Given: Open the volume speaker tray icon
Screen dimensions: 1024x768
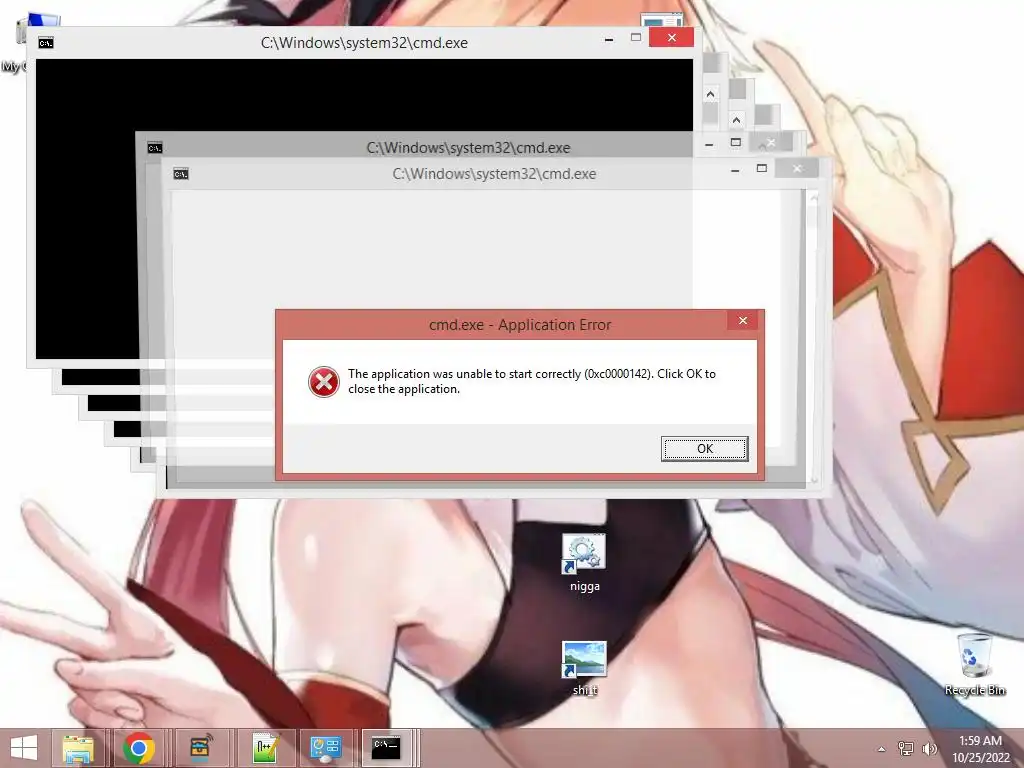Looking at the screenshot, I should [929, 748].
